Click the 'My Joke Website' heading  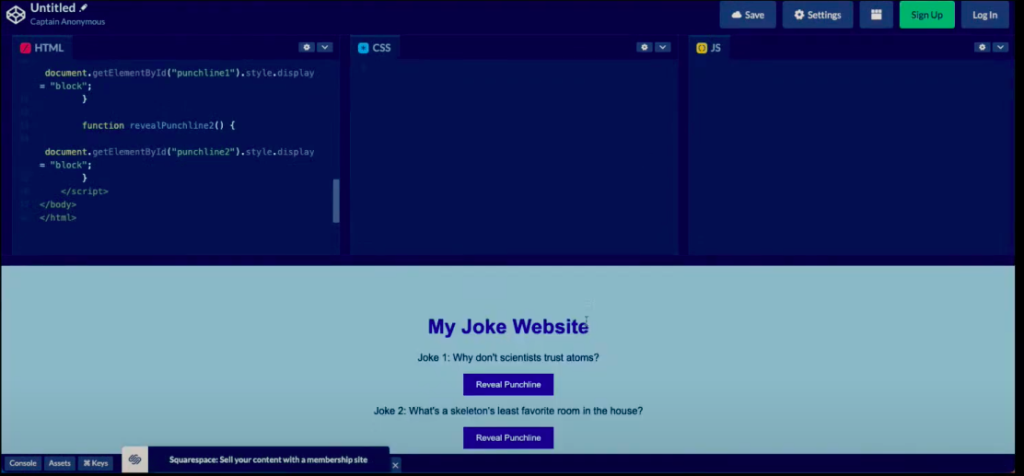click(x=508, y=326)
